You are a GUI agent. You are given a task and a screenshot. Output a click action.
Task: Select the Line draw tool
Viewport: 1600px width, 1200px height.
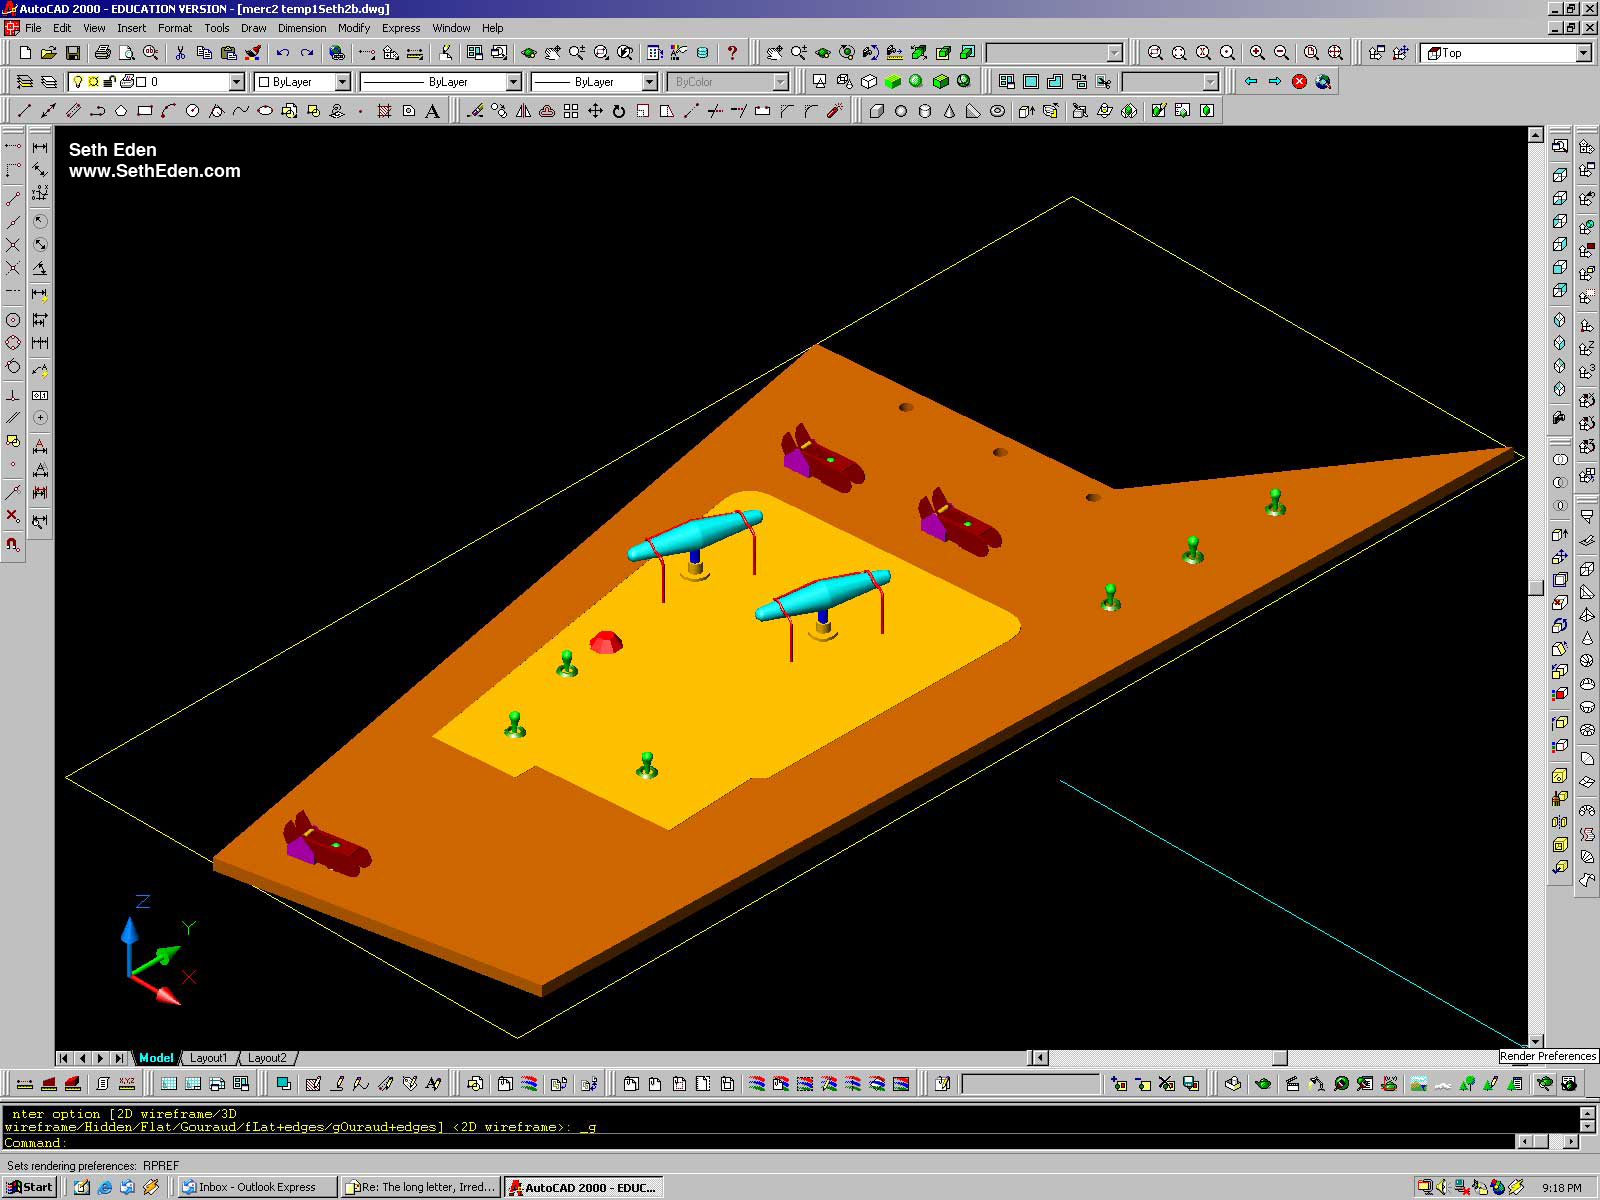click(24, 111)
